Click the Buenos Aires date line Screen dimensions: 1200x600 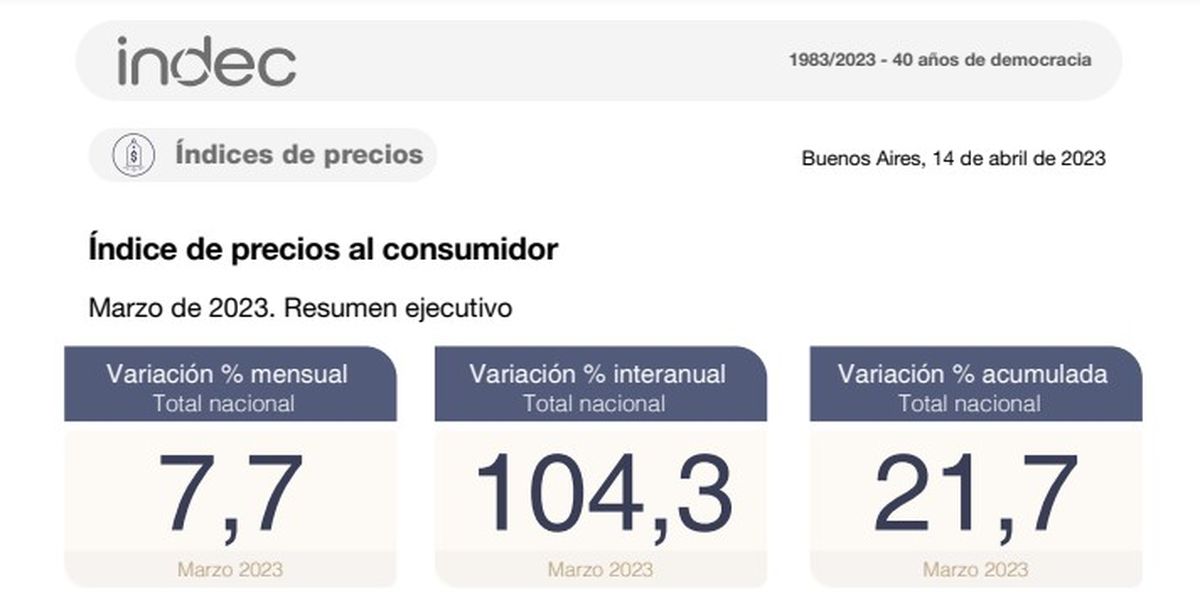pos(953,158)
